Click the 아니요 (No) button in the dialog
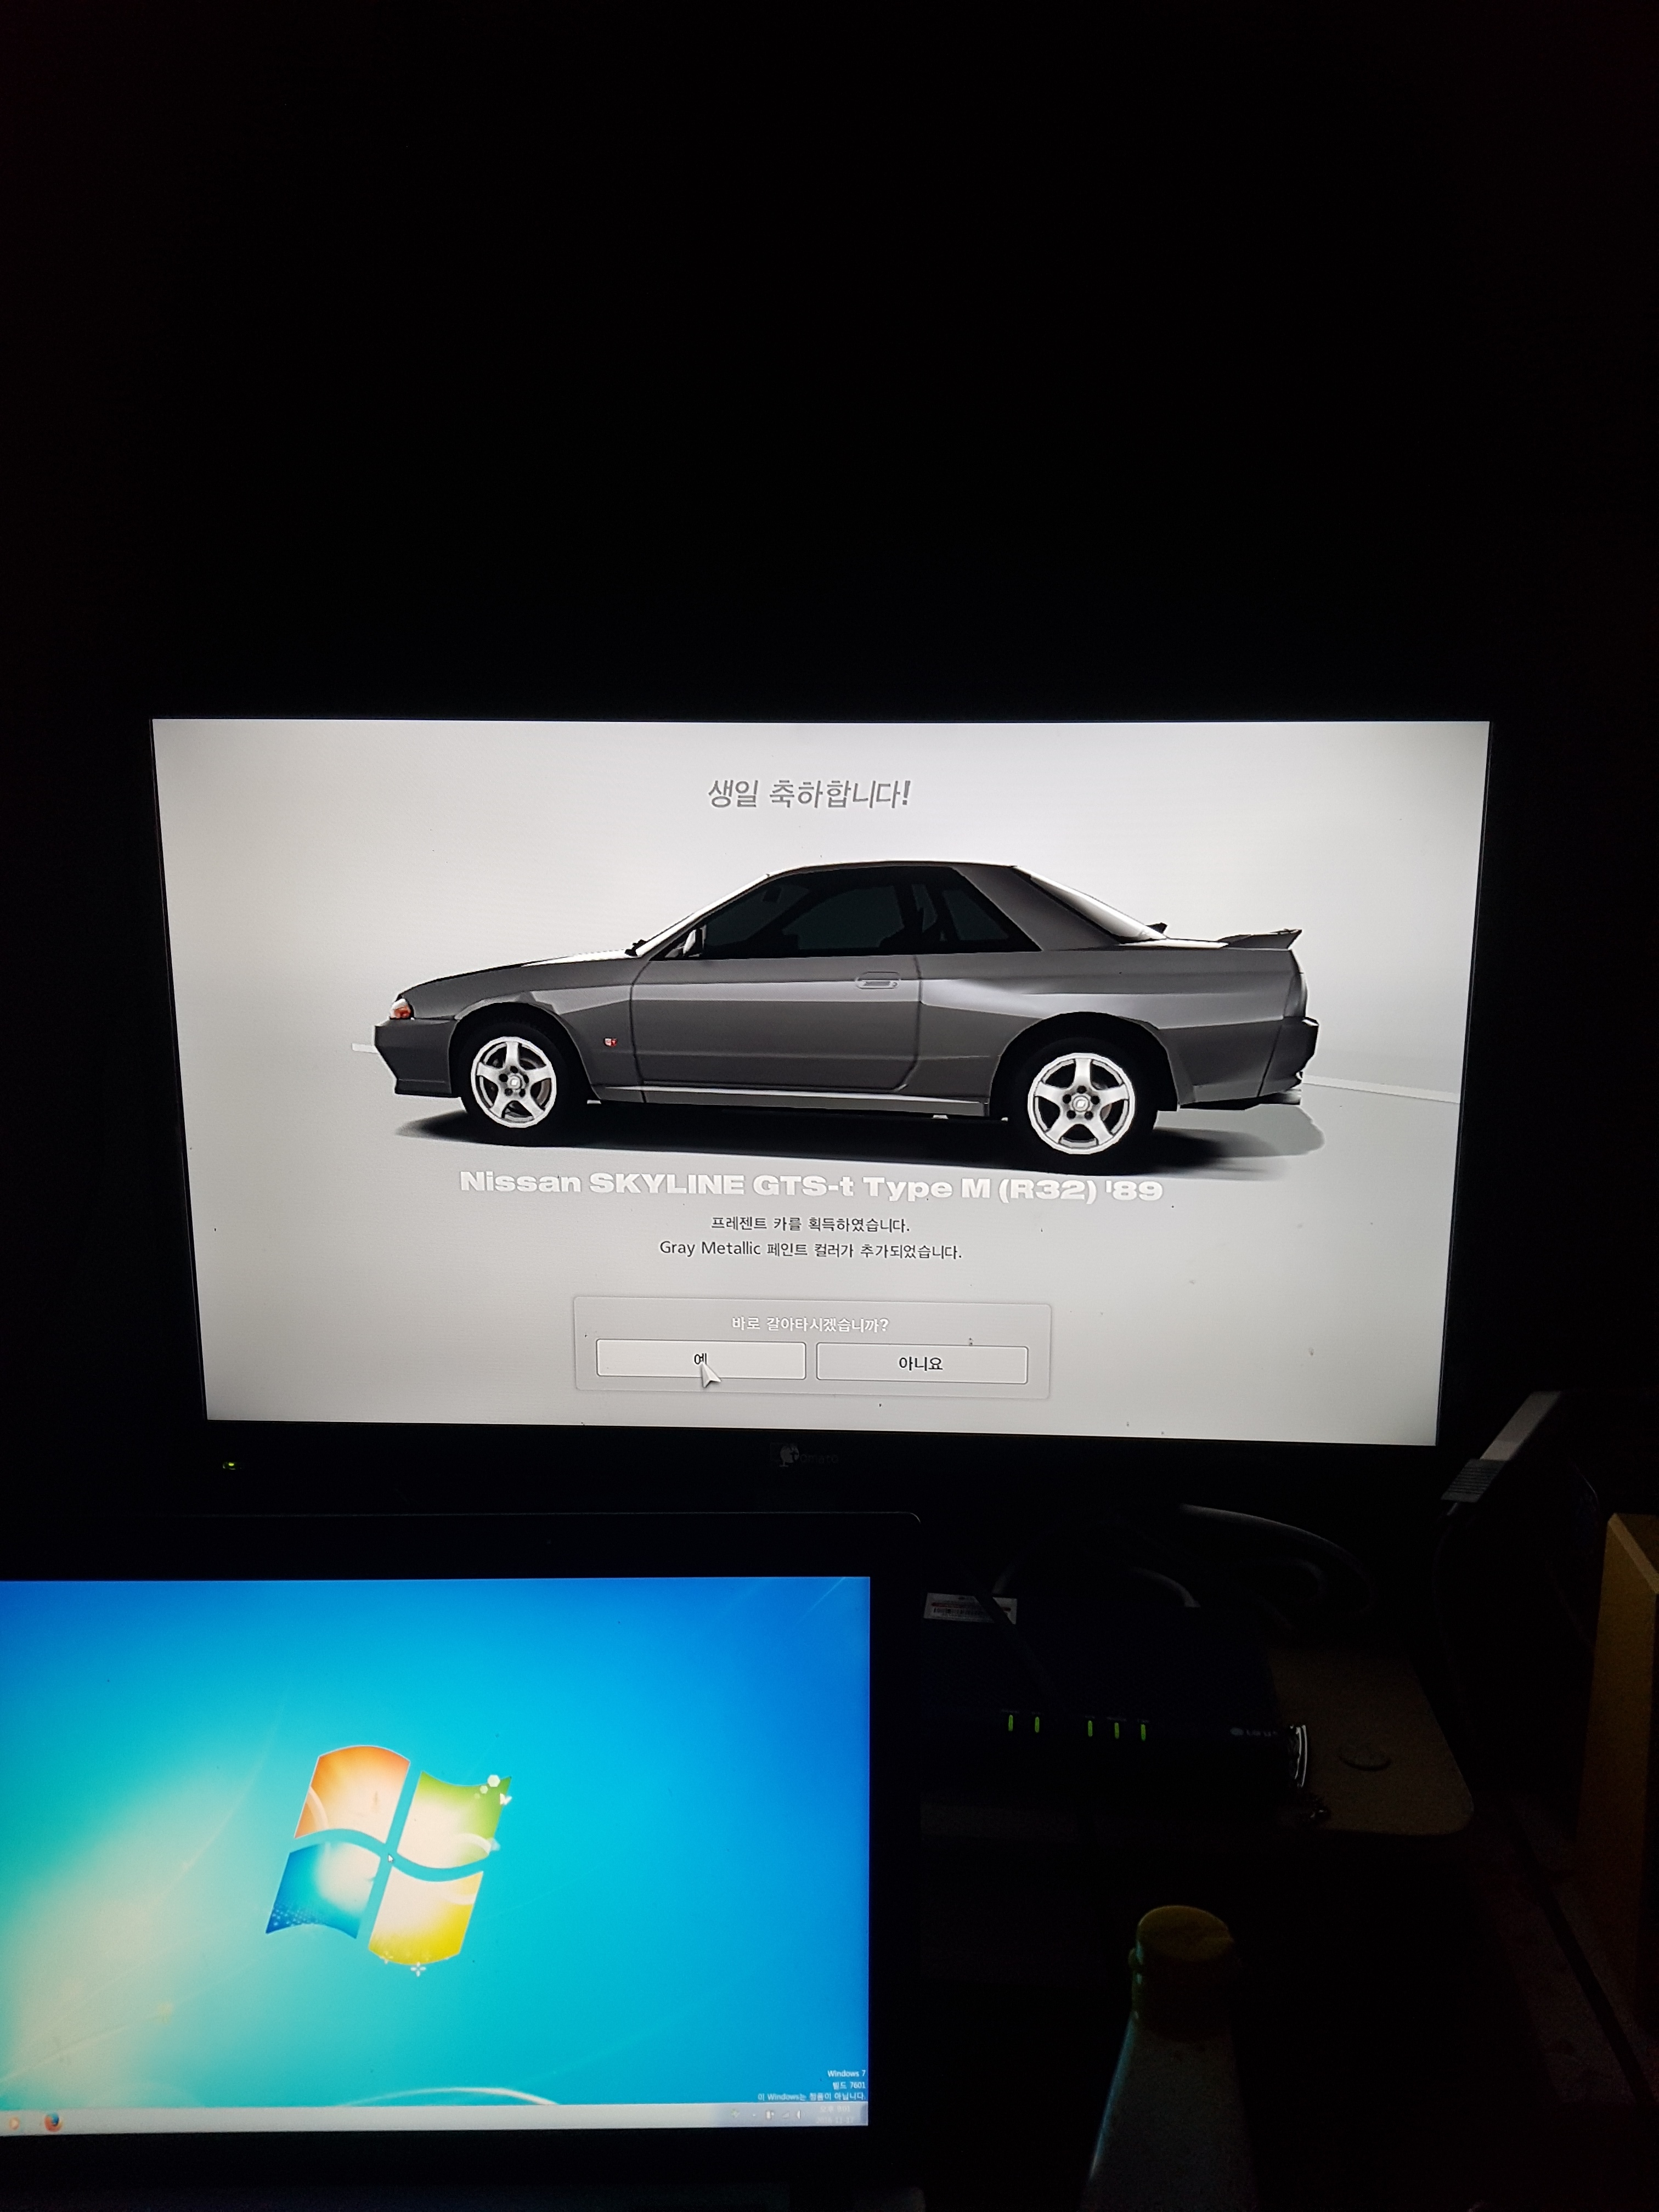Image resolution: width=1659 pixels, height=2212 pixels. tap(921, 1364)
